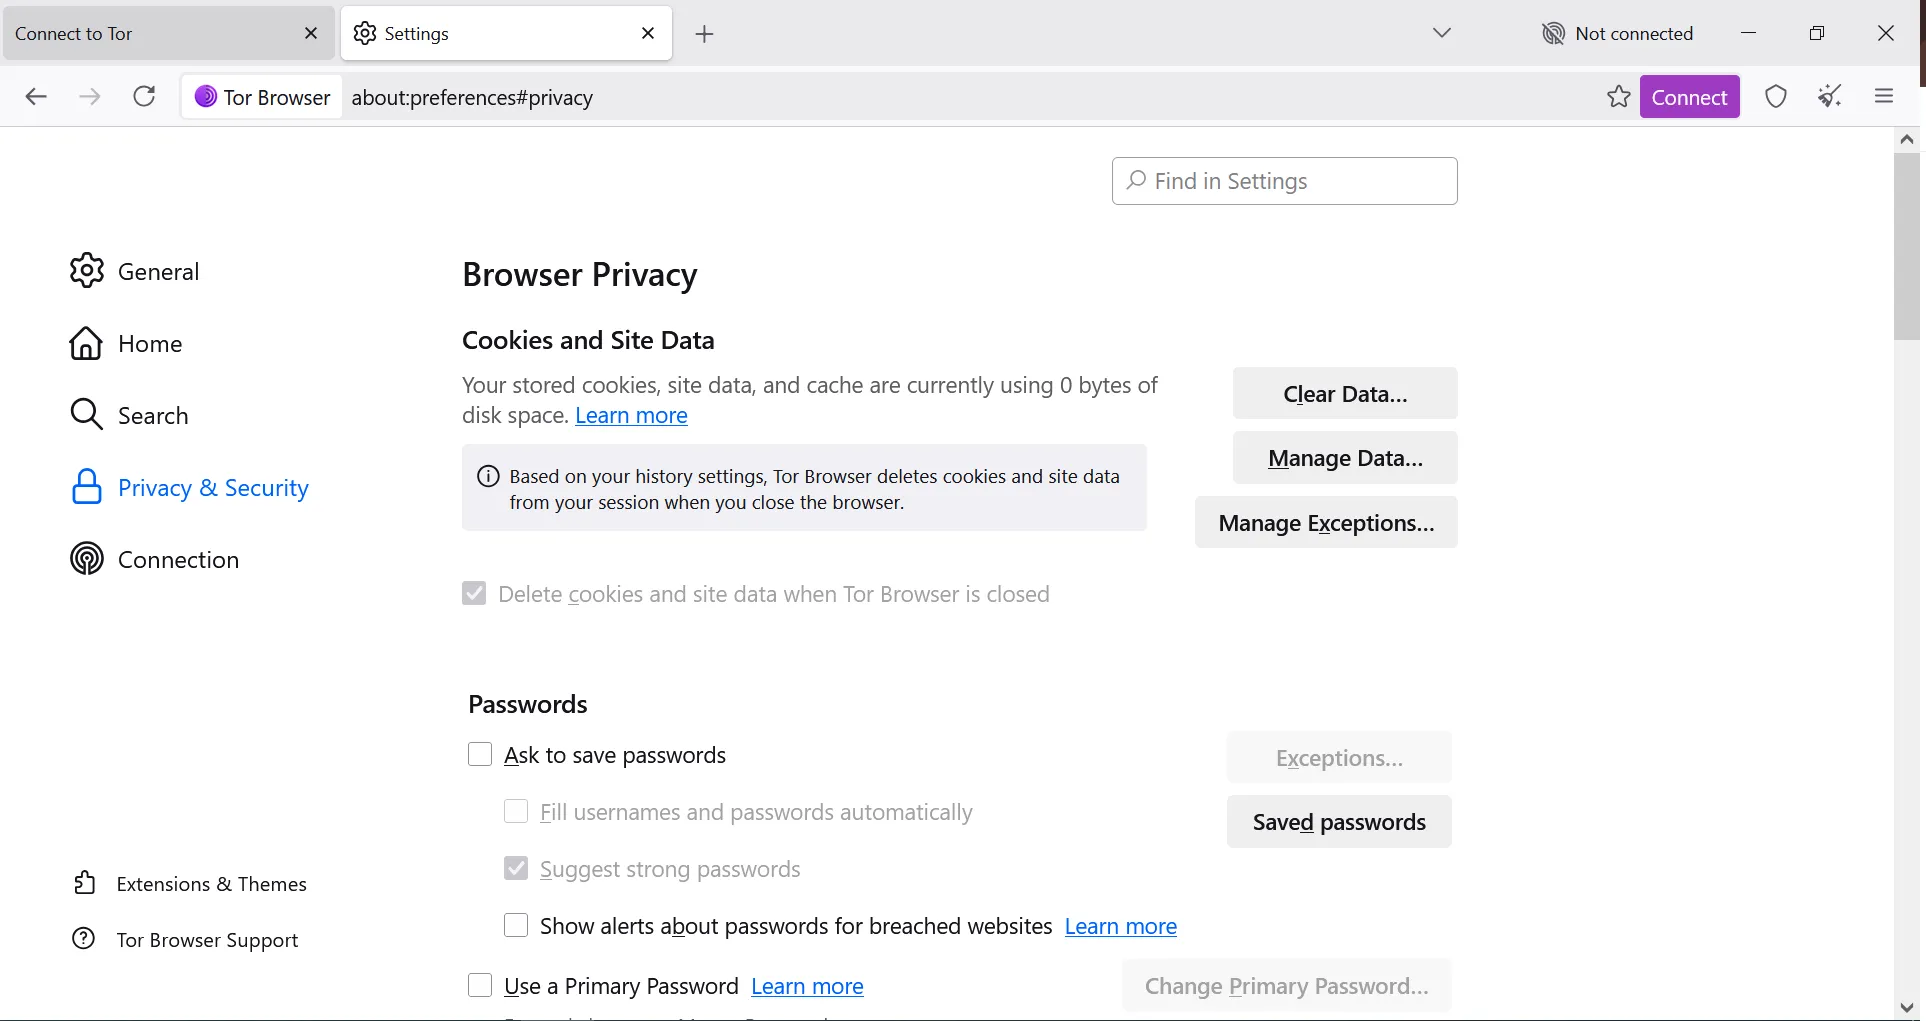1926x1021 pixels.
Task: Click the Search magnifier icon in sidebar
Action: [87, 415]
